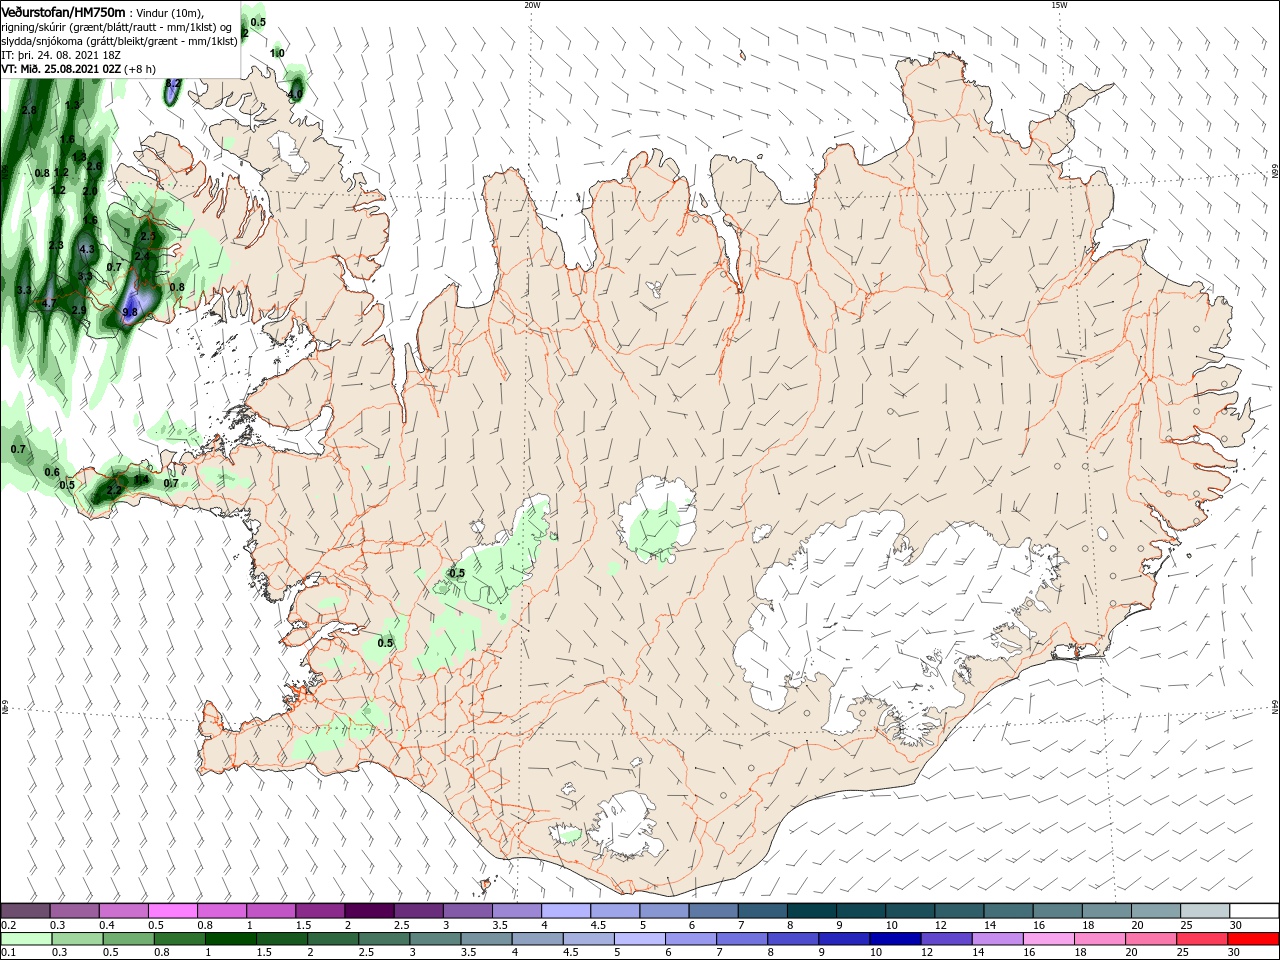
Task: Click the 2.8 precipitation value label
Action: coord(29,110)
